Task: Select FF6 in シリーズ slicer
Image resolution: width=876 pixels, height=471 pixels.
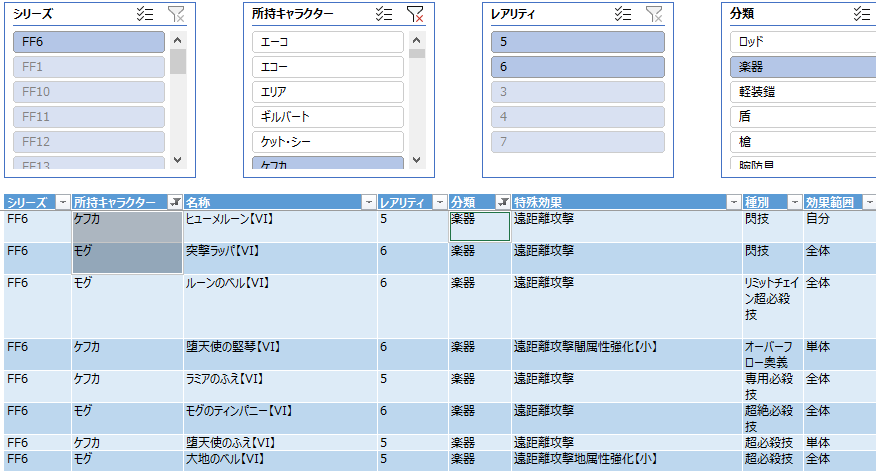Action: pyautogui.click(x=89, y=42)
